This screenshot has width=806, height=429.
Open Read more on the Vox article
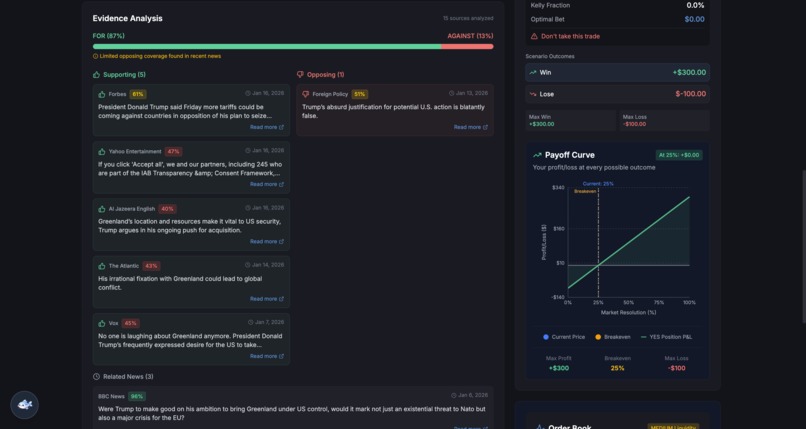coord(267,356)
